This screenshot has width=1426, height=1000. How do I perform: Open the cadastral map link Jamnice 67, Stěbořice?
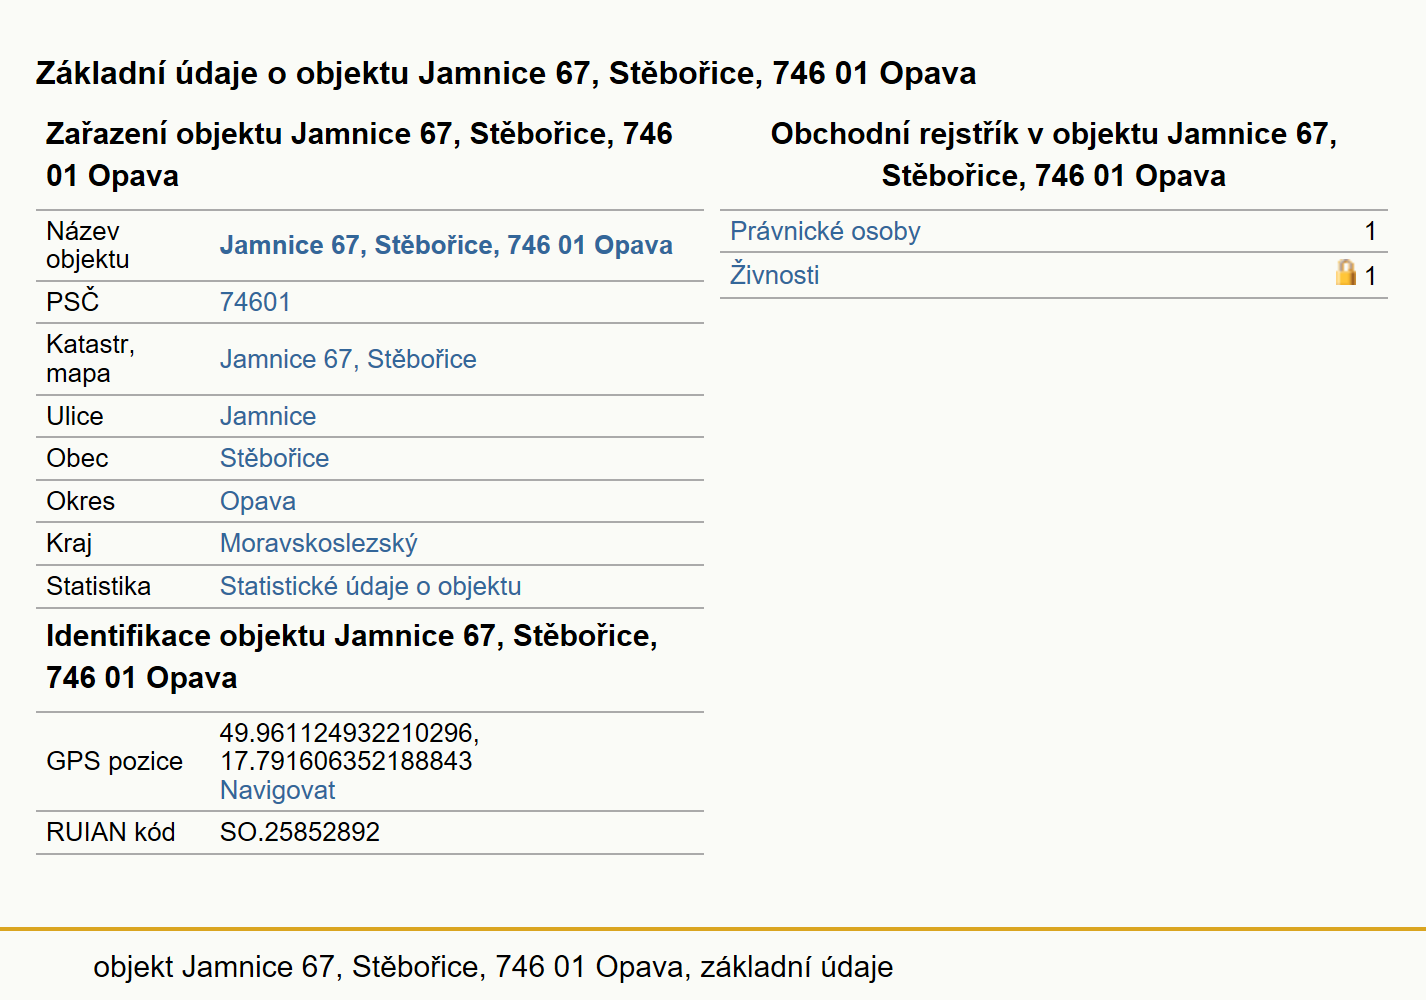[348, 359]
